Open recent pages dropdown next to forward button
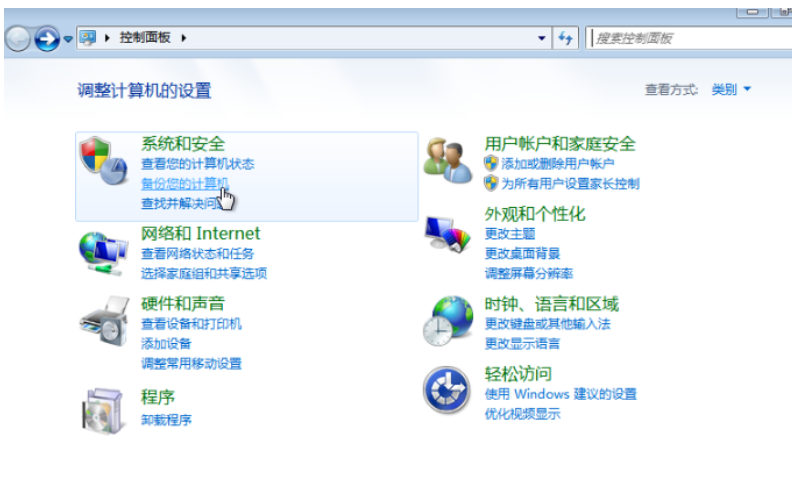The width and height of the screenshot is (792, 484). (x=68, y=39)
